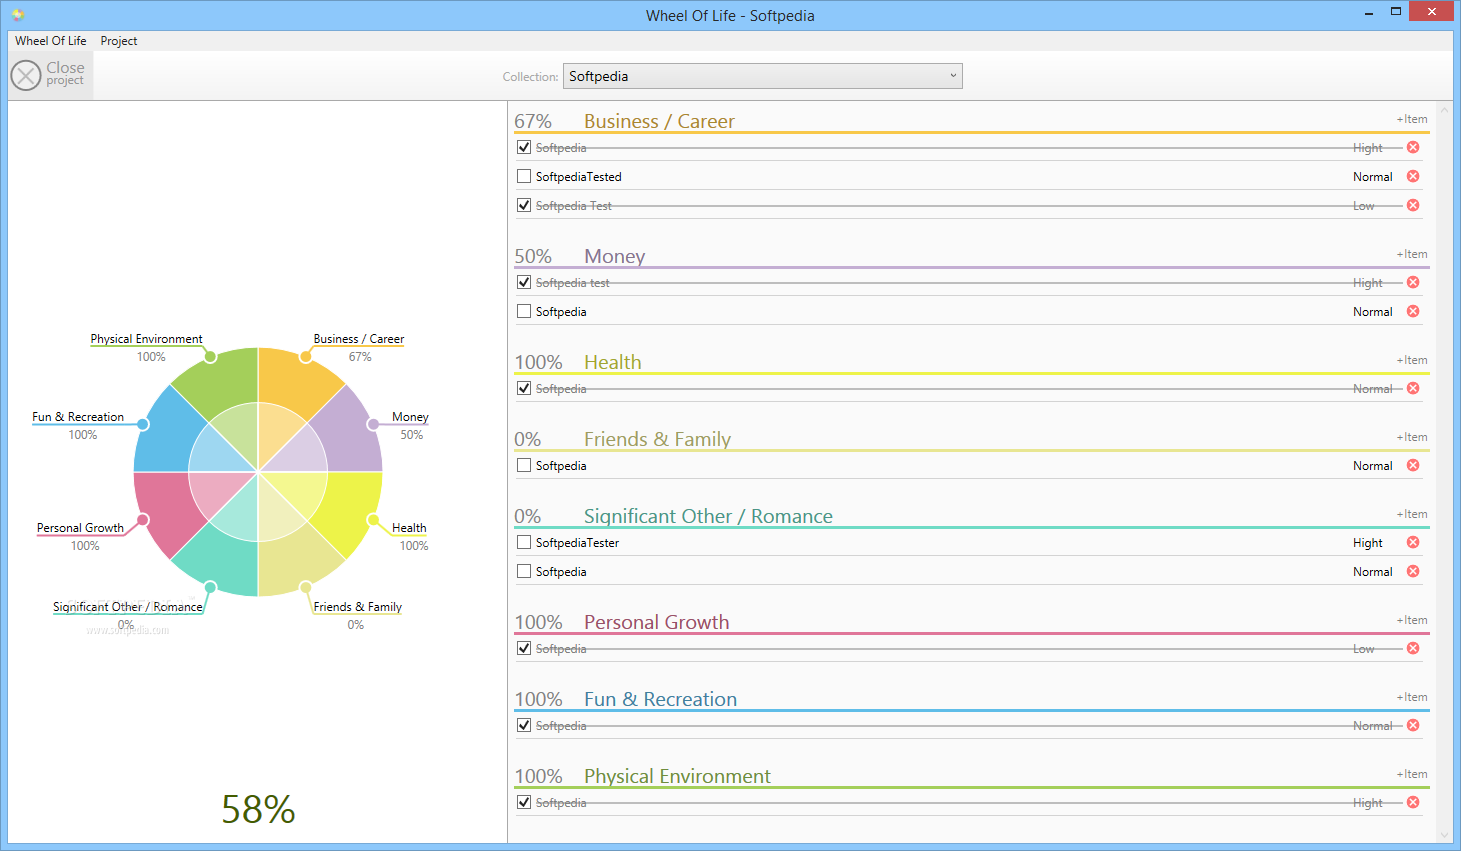The width and height of the screenshot is (1461, 851).
Task: Add item to Significant Other / Romance
Action: point(1412,514)
